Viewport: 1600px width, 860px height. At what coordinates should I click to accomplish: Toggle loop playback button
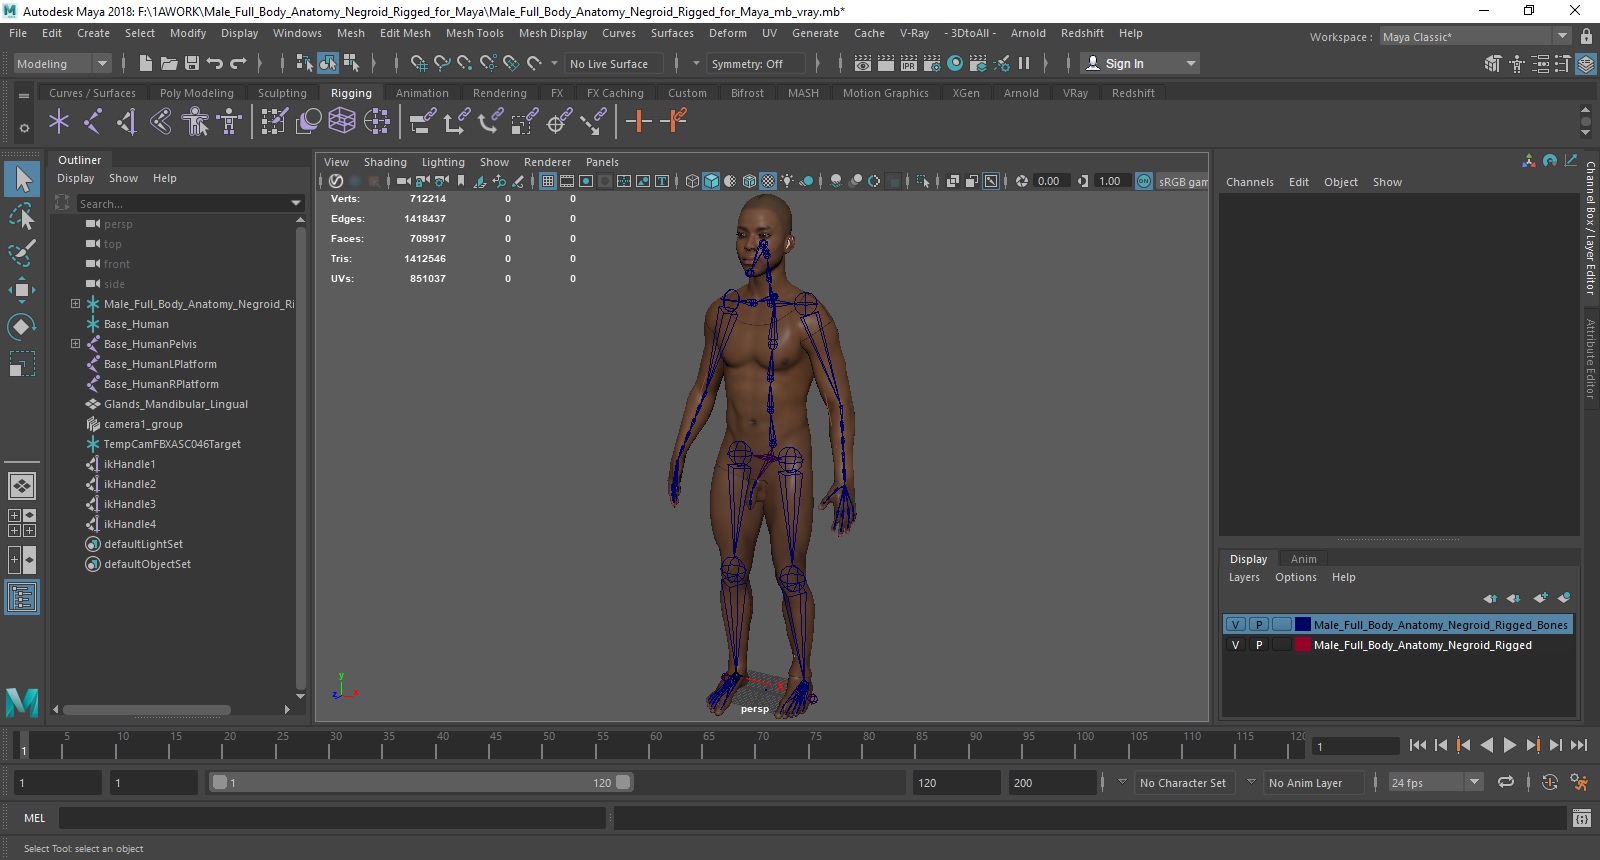tap(1506, 782)
